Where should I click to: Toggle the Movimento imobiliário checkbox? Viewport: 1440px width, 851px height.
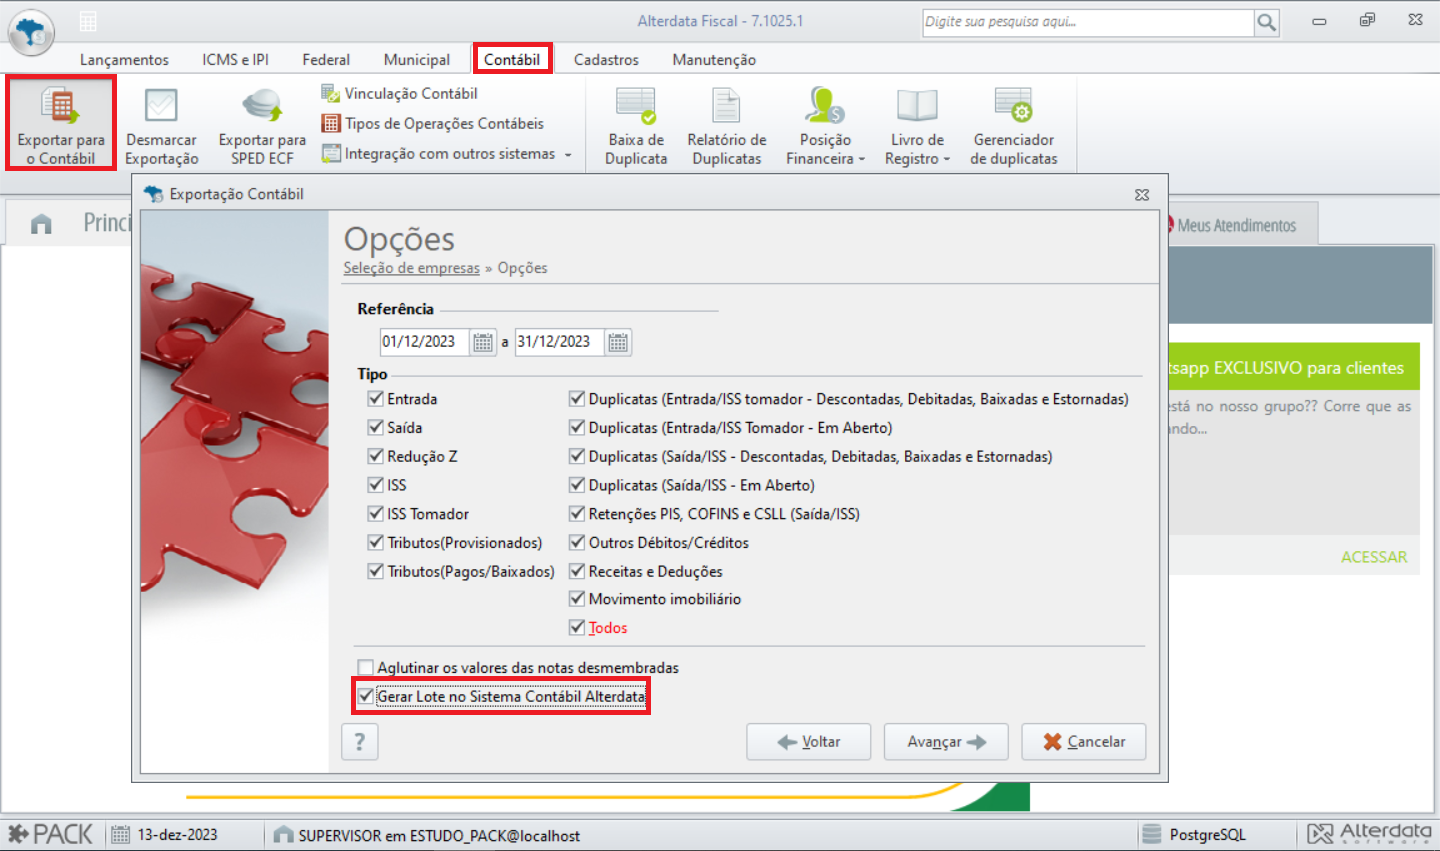tap(577, 599)
